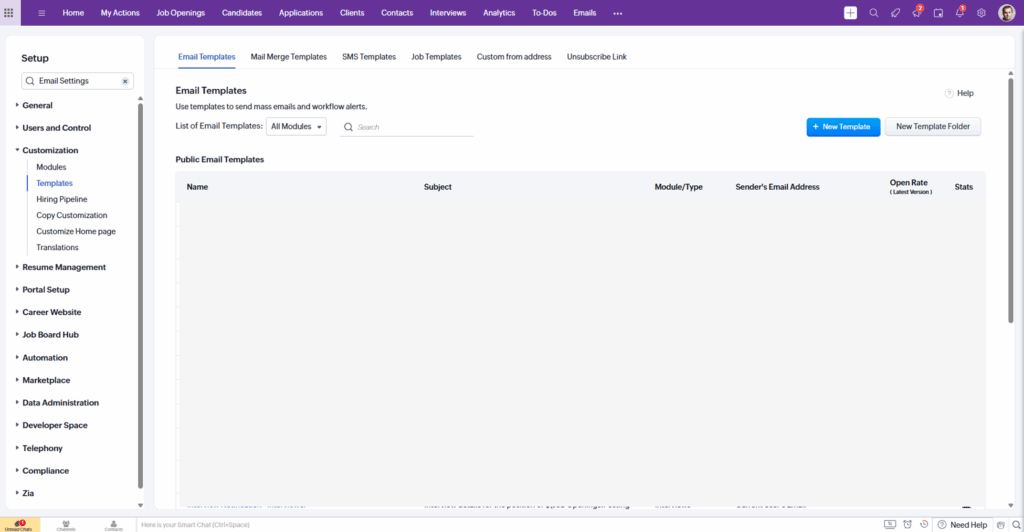
Task: Open the notifications bell
Action: click(960, 13)
